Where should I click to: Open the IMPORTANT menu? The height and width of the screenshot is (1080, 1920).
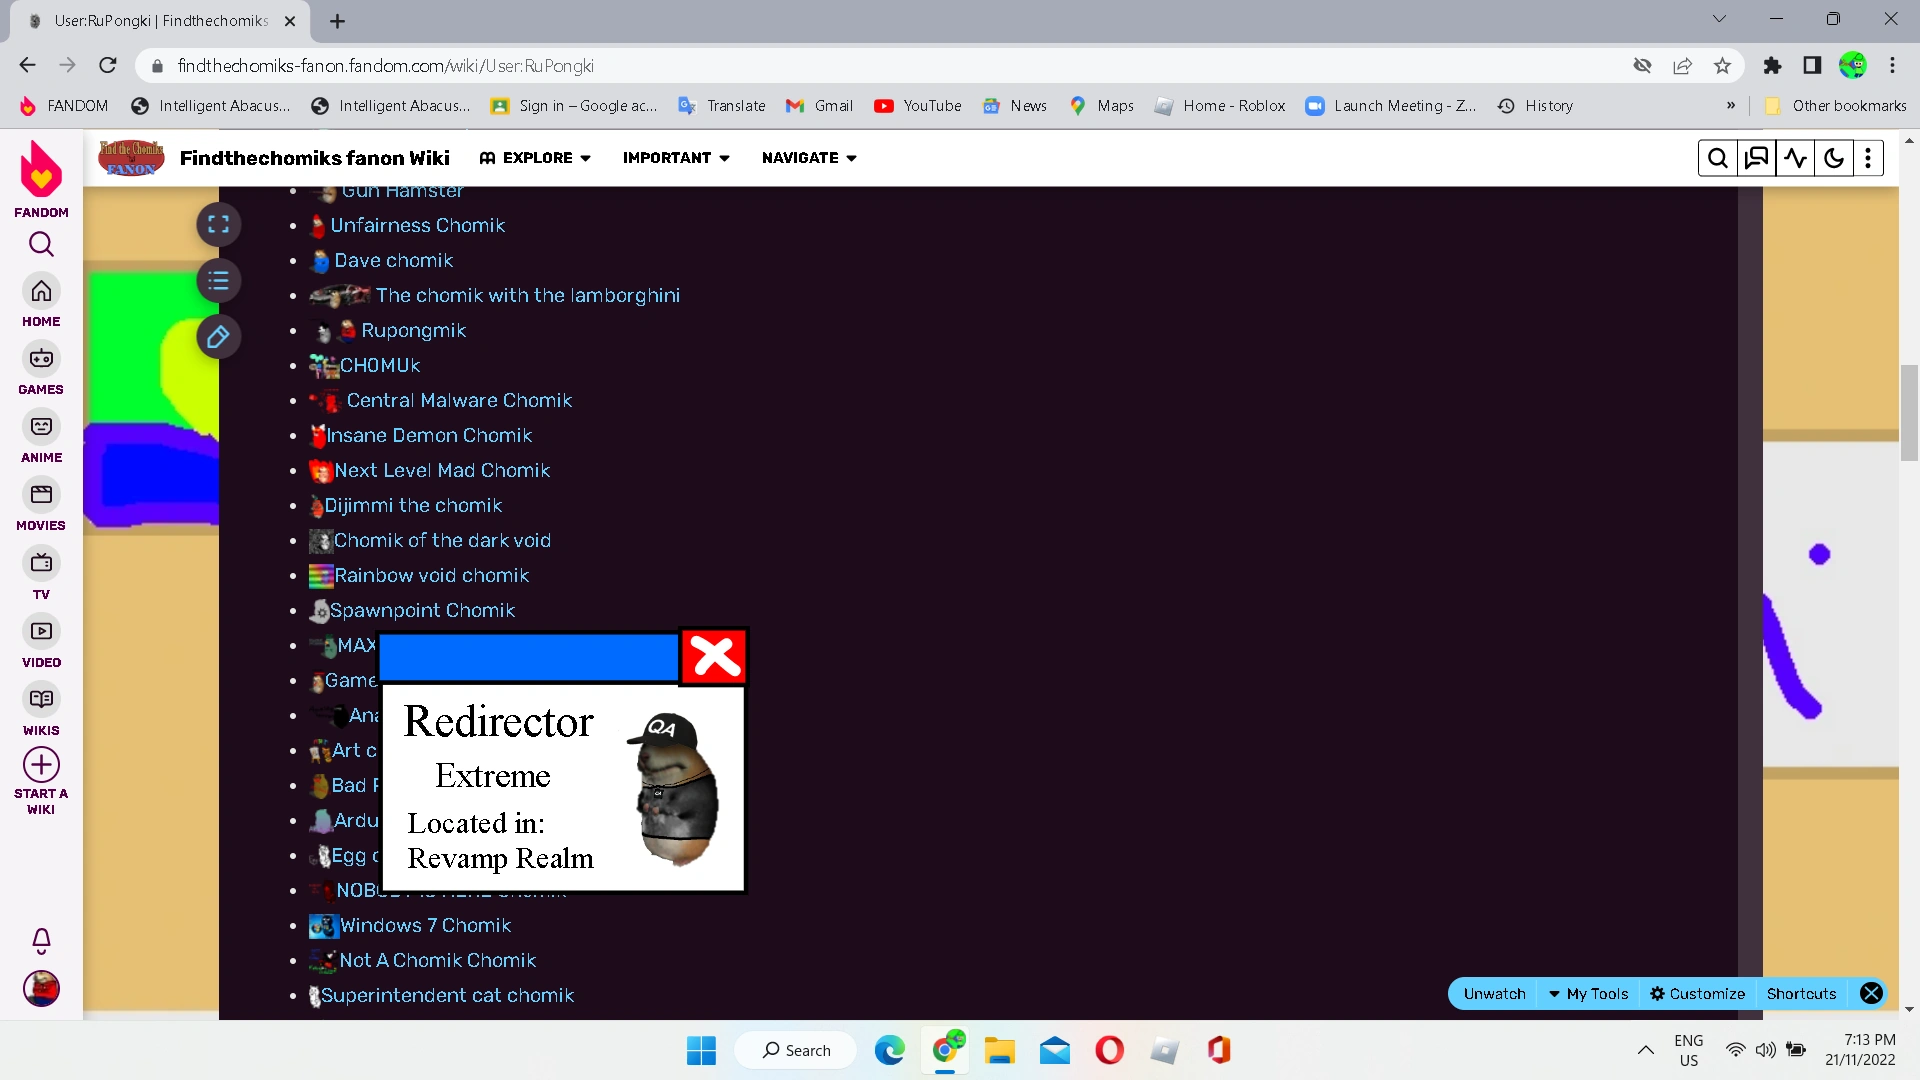click(676, 157)
